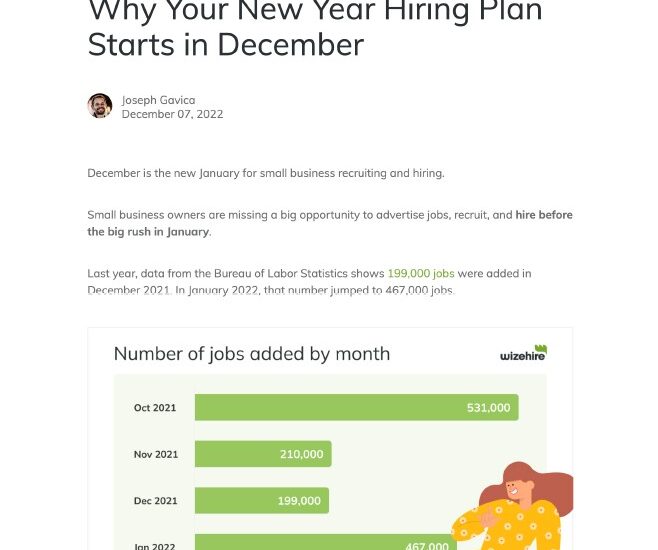Click bold text 'hire before the big rush'
The width and height of the screenshot is (658, 550).
point(330,223)
